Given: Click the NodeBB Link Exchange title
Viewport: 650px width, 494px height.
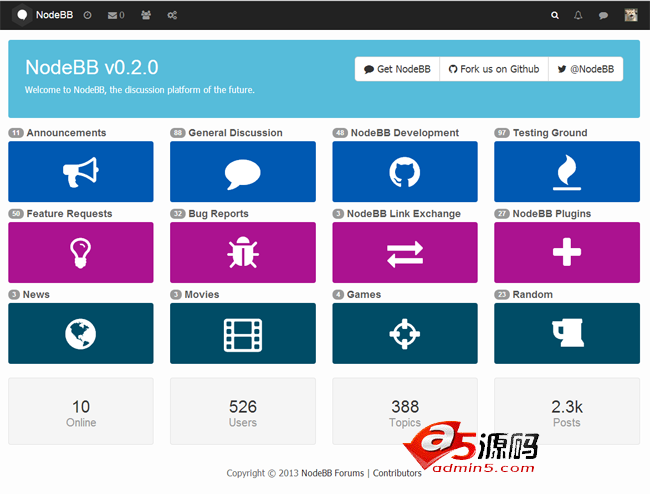Looking at the screenshot, I should point(404,213).
